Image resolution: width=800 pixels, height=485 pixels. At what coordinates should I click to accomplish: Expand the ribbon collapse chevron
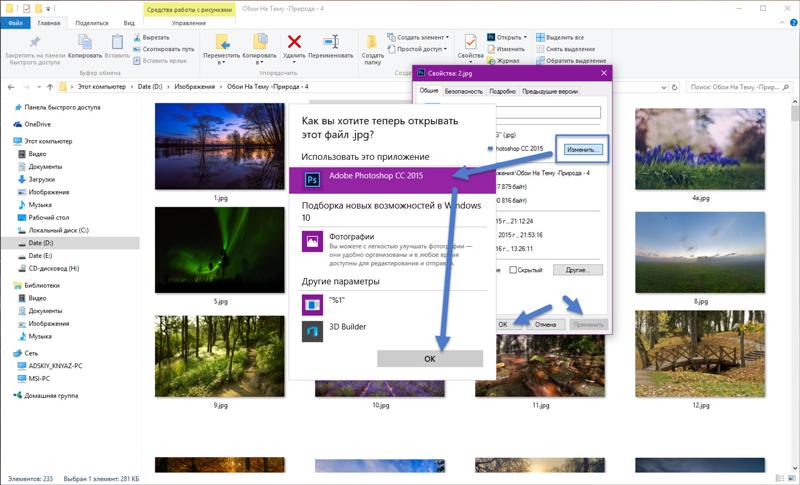click(782, 23)
